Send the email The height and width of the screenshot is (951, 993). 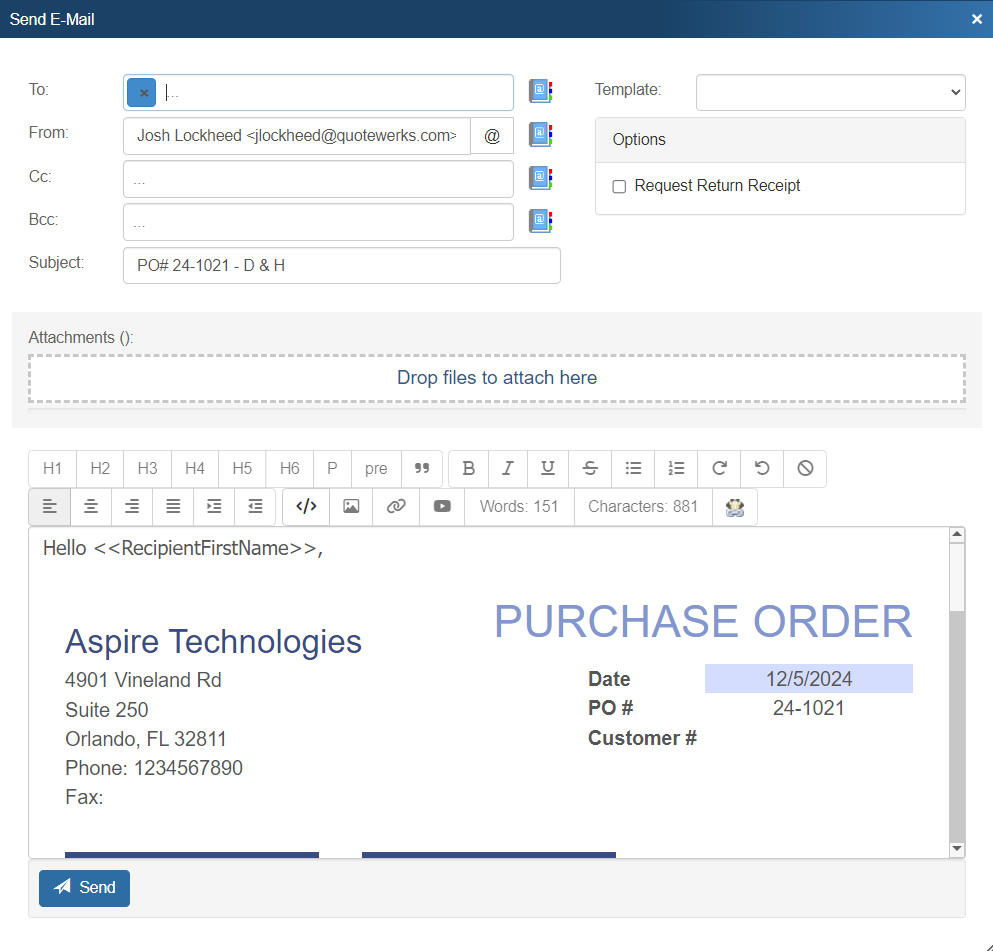pyautogui.click(x=84, y=888)
